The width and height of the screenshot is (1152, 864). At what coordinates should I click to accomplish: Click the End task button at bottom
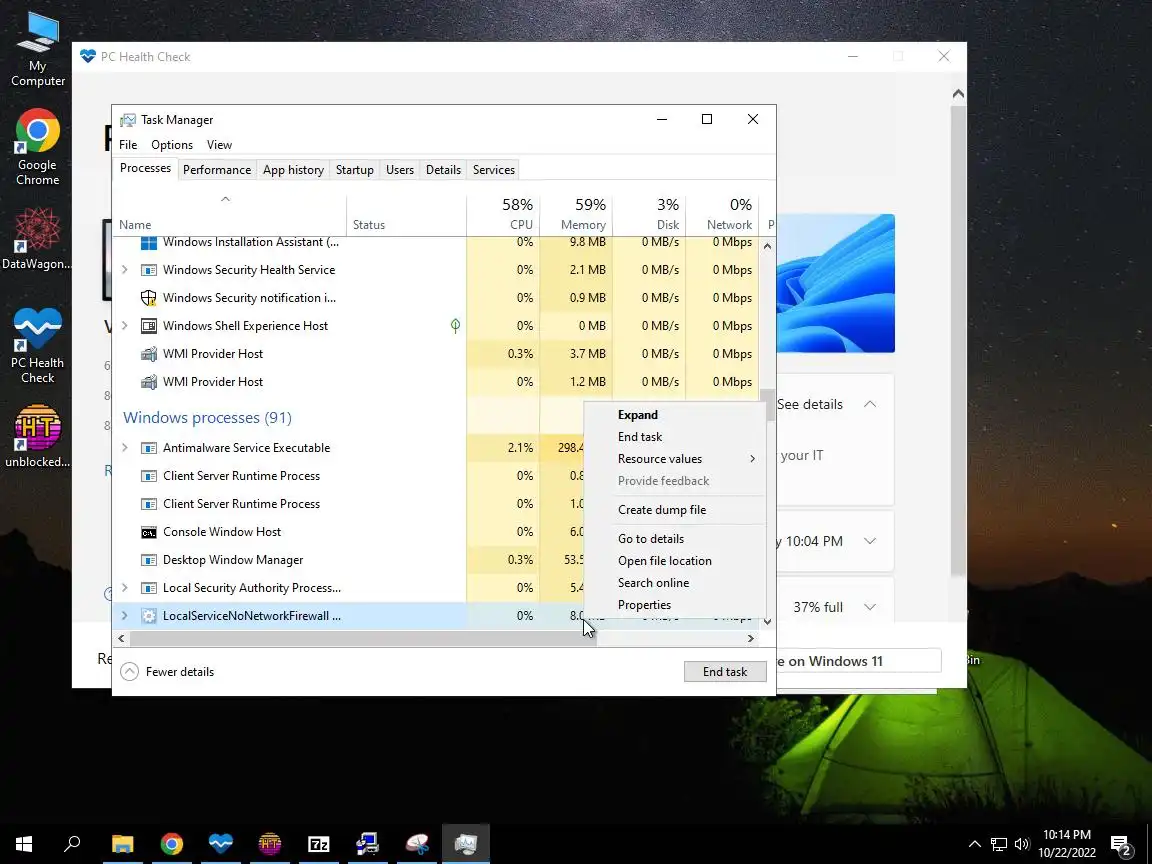coord(725,672)
